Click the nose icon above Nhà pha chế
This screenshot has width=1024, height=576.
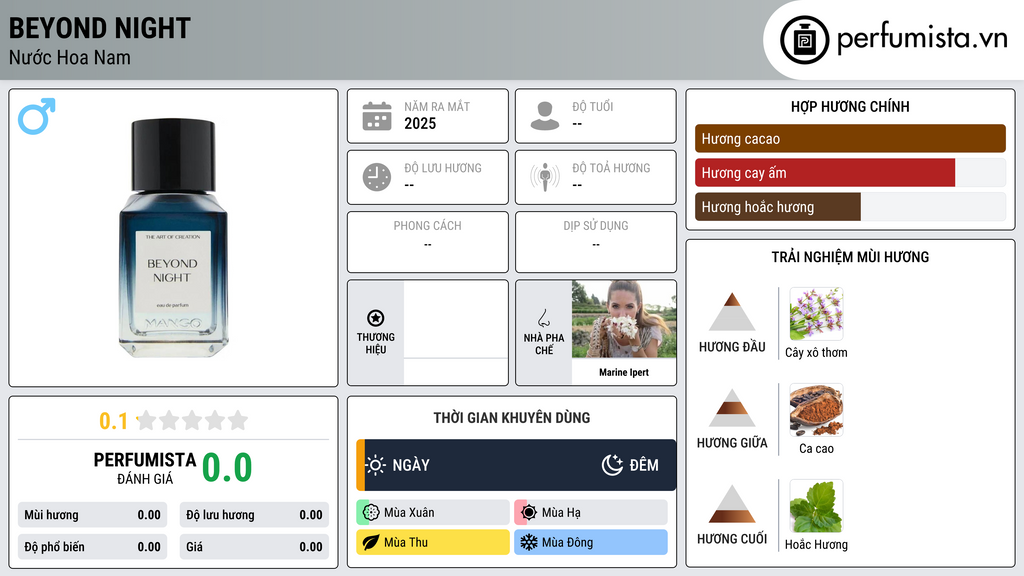pos(543,318)
